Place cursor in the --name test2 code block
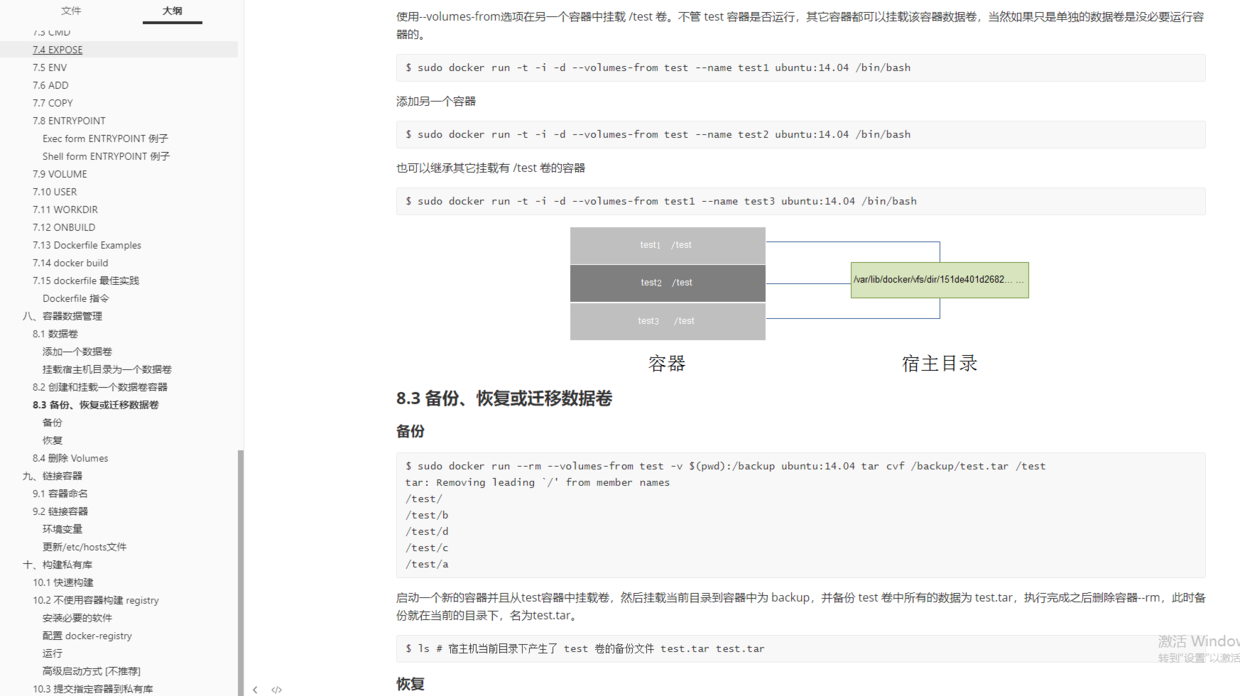 pos(800,134)
